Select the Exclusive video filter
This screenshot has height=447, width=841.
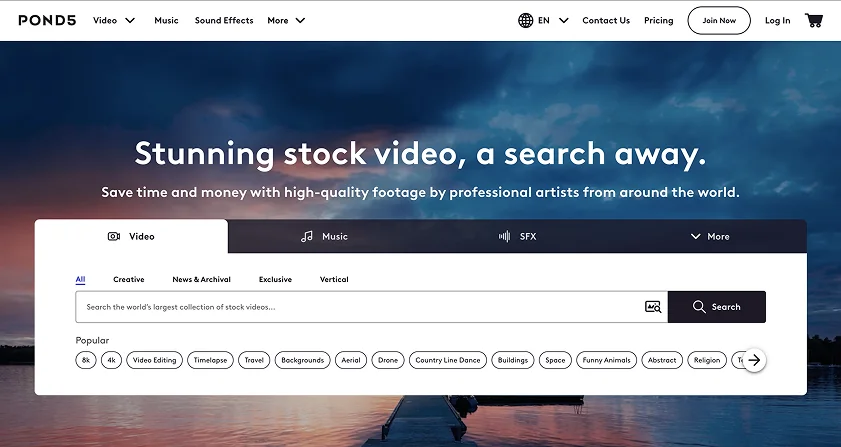(x=275, y=279)
